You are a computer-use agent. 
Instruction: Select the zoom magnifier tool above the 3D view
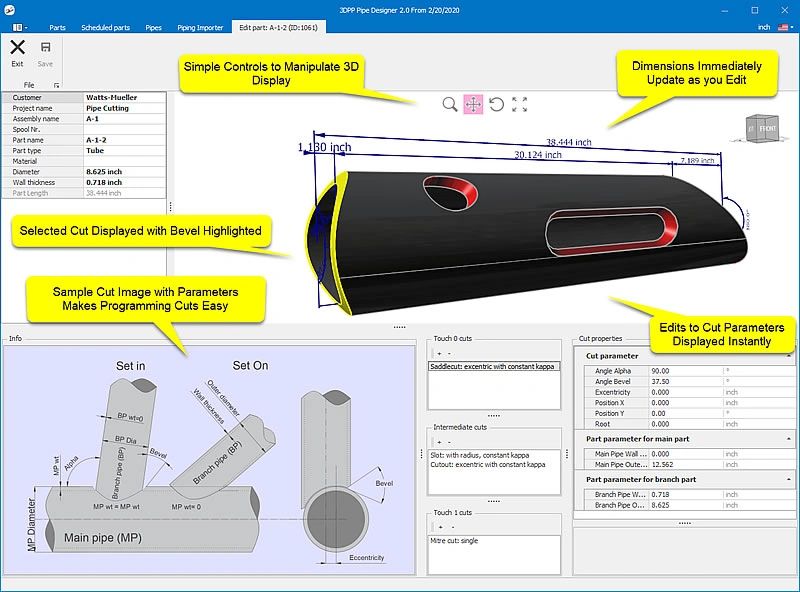tap(451, 104)
